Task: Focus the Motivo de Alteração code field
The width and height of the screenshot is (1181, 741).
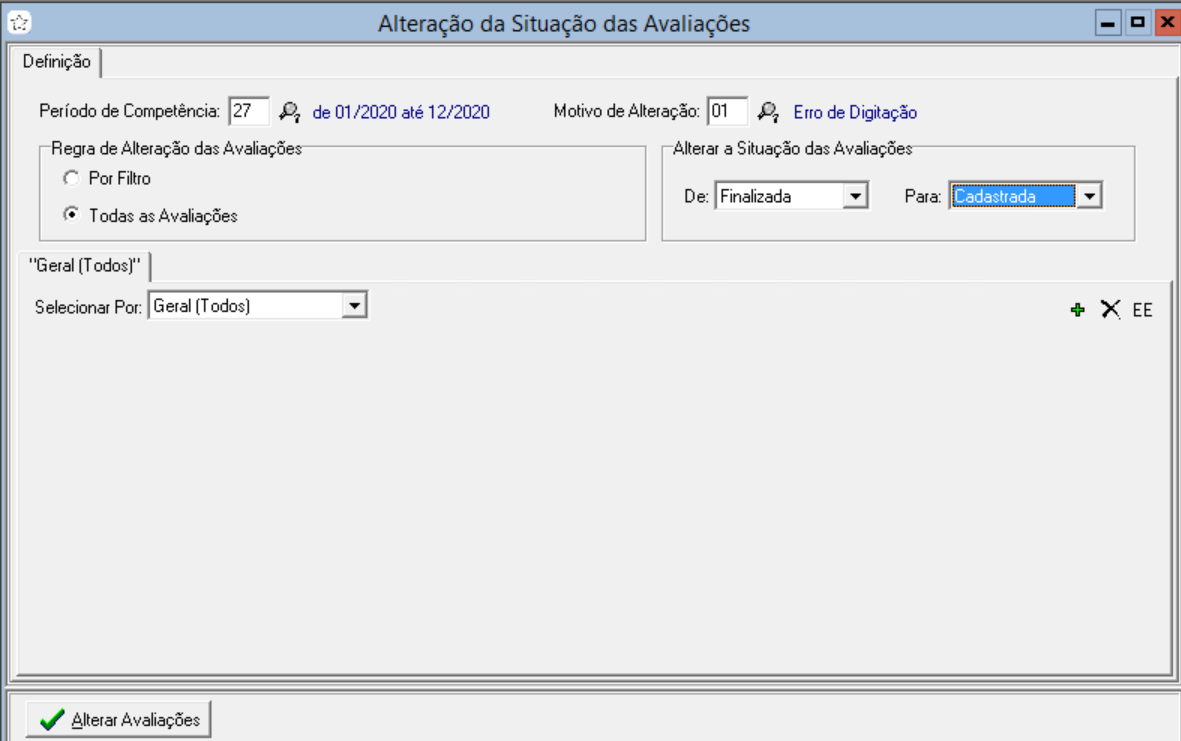Action: tap(725, 112)
